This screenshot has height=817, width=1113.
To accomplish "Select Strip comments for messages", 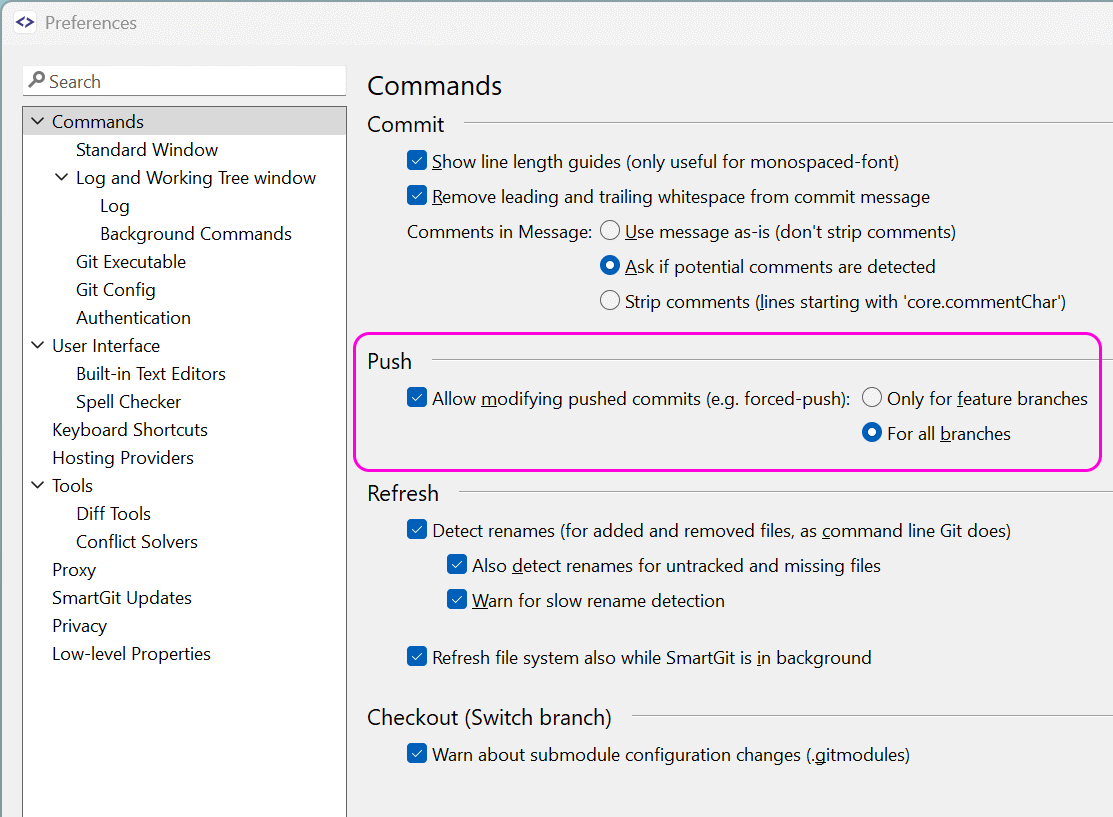I will click(x=609, y=301).
